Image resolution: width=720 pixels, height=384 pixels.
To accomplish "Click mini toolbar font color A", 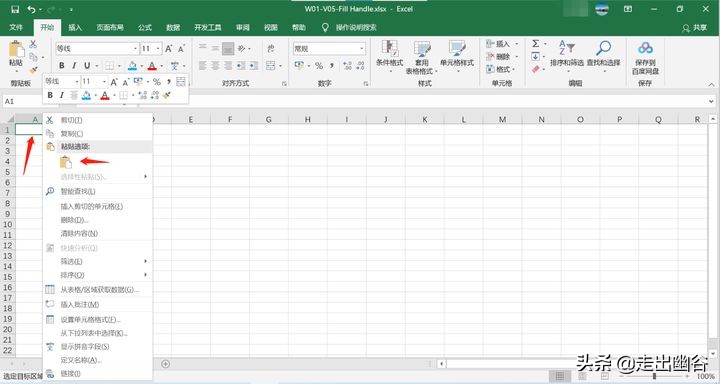I will (x=105, y=96).
